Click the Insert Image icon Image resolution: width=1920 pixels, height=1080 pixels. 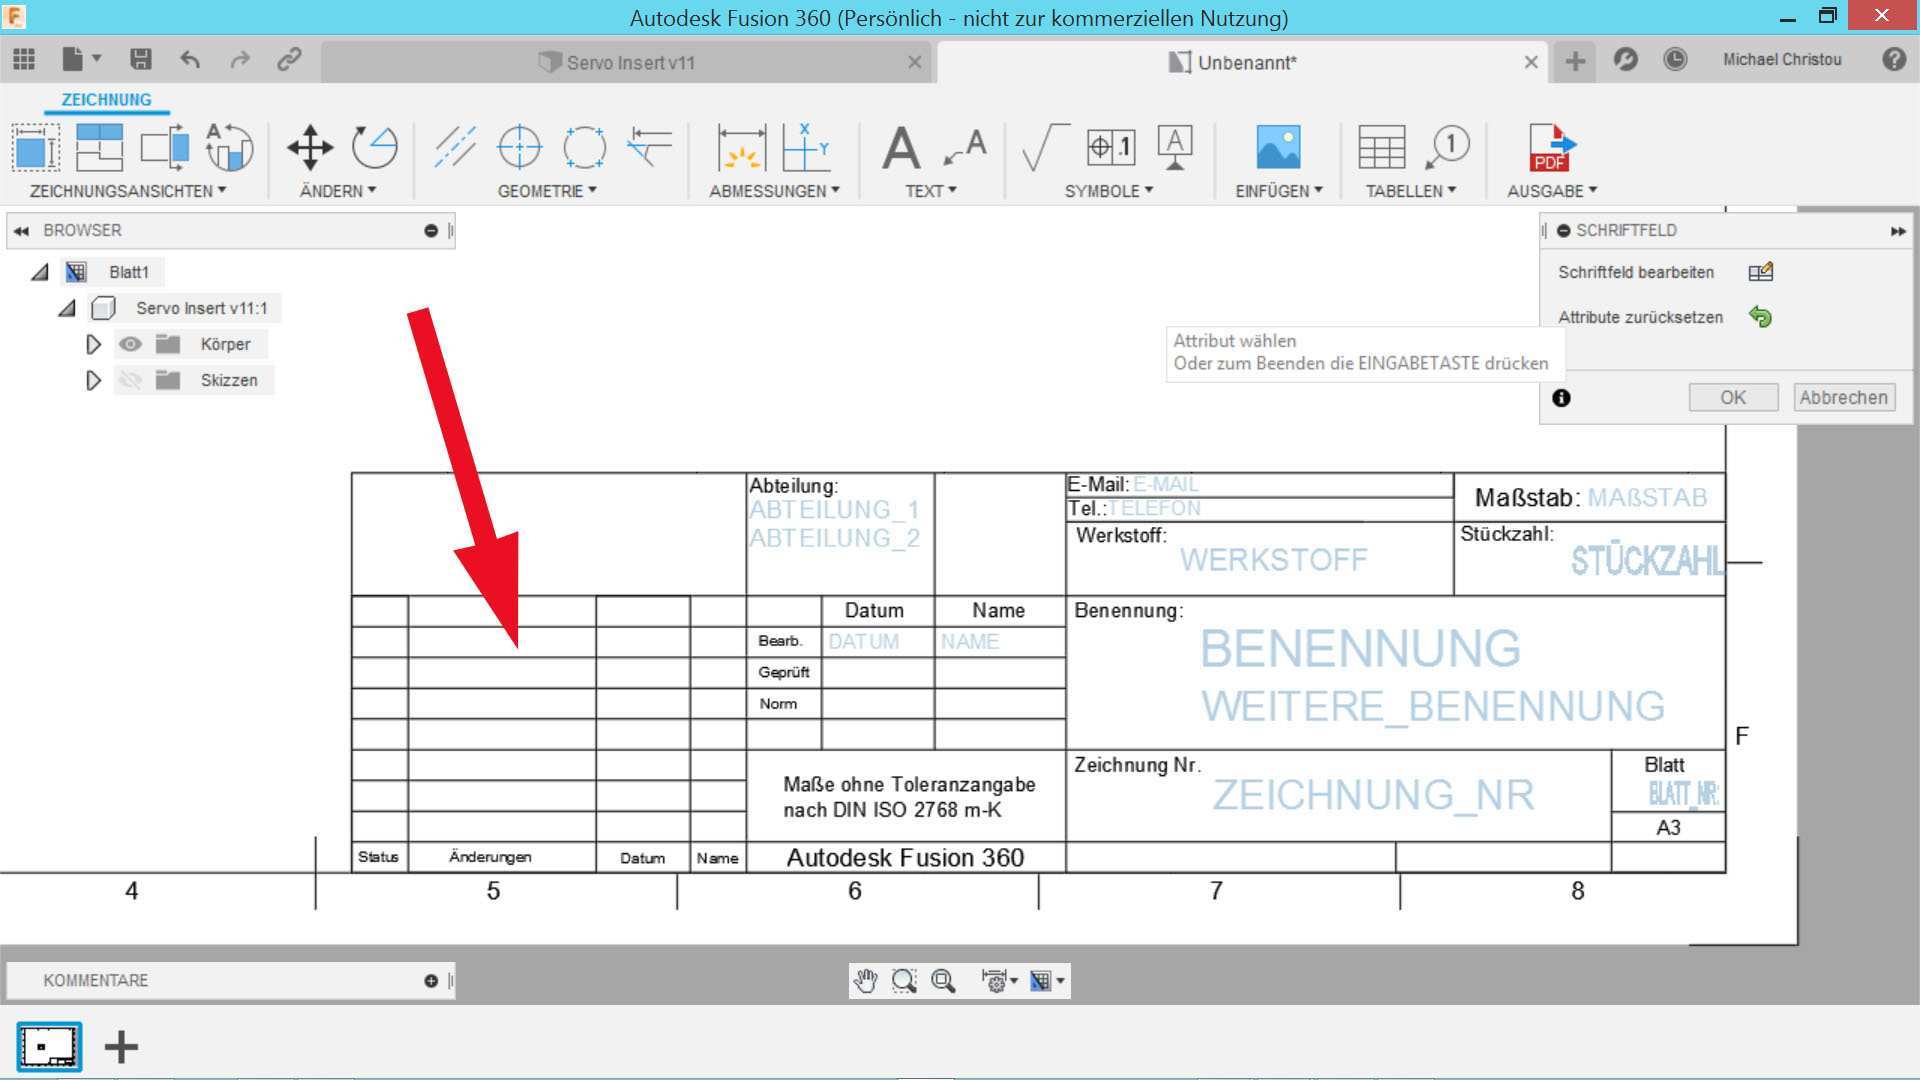pyautogui.click(x=1277, y=148)
